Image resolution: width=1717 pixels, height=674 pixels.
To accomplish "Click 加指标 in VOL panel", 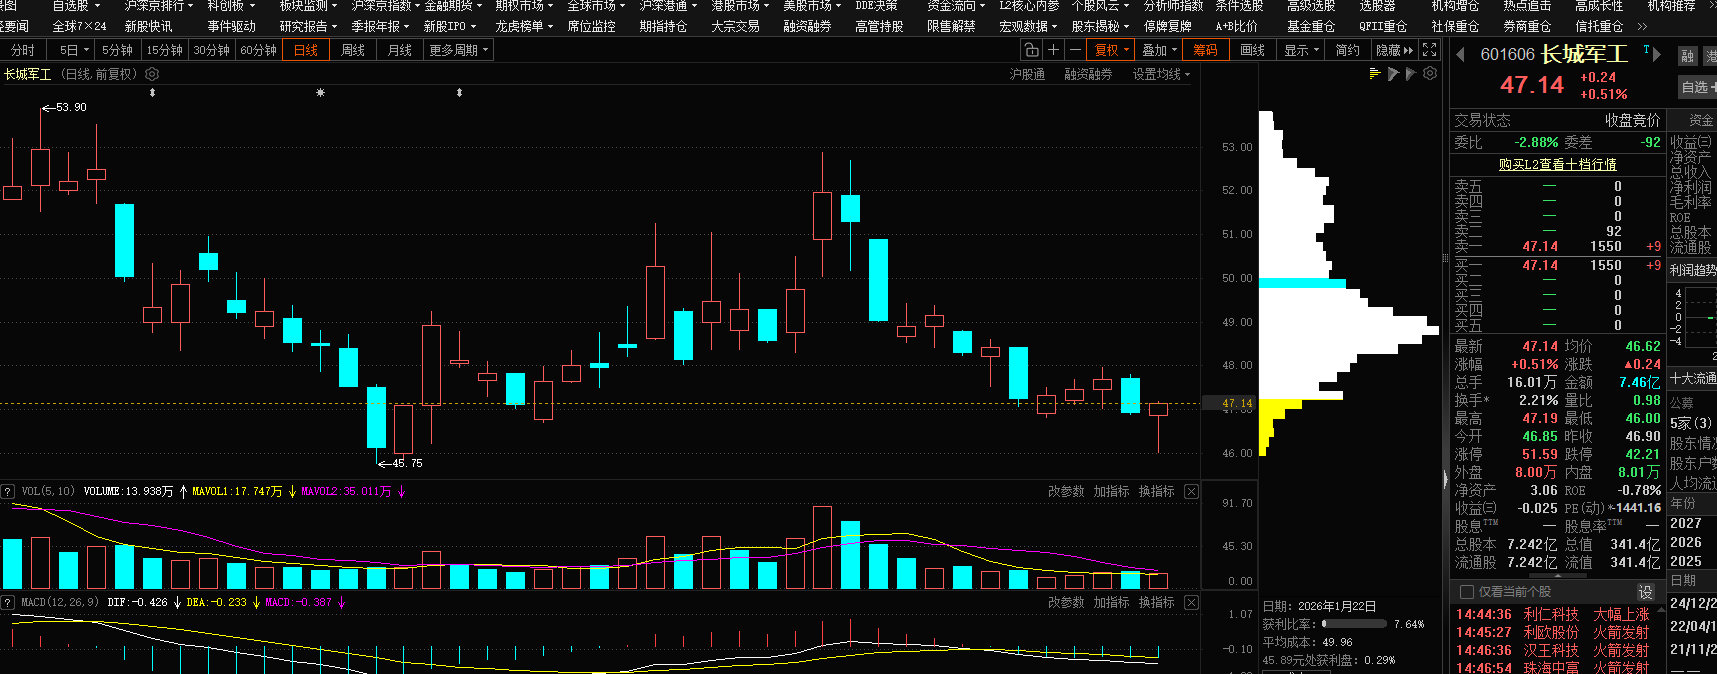I will [x=1111, y=491].
